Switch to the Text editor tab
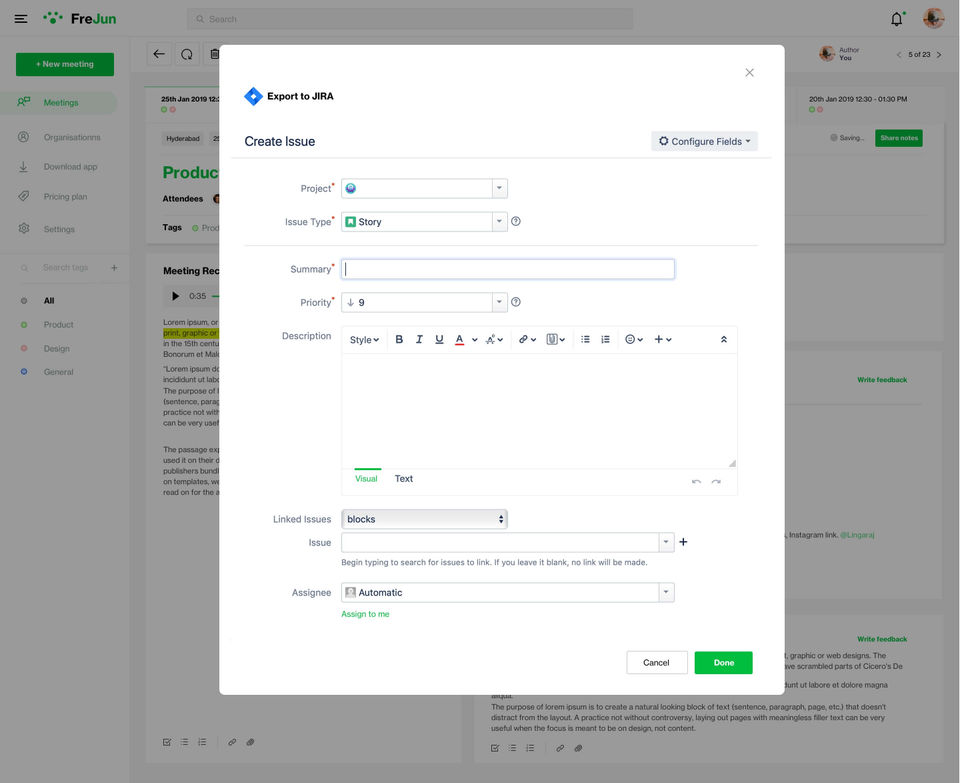This screenshot has width=960, height=783. point(403,479)
